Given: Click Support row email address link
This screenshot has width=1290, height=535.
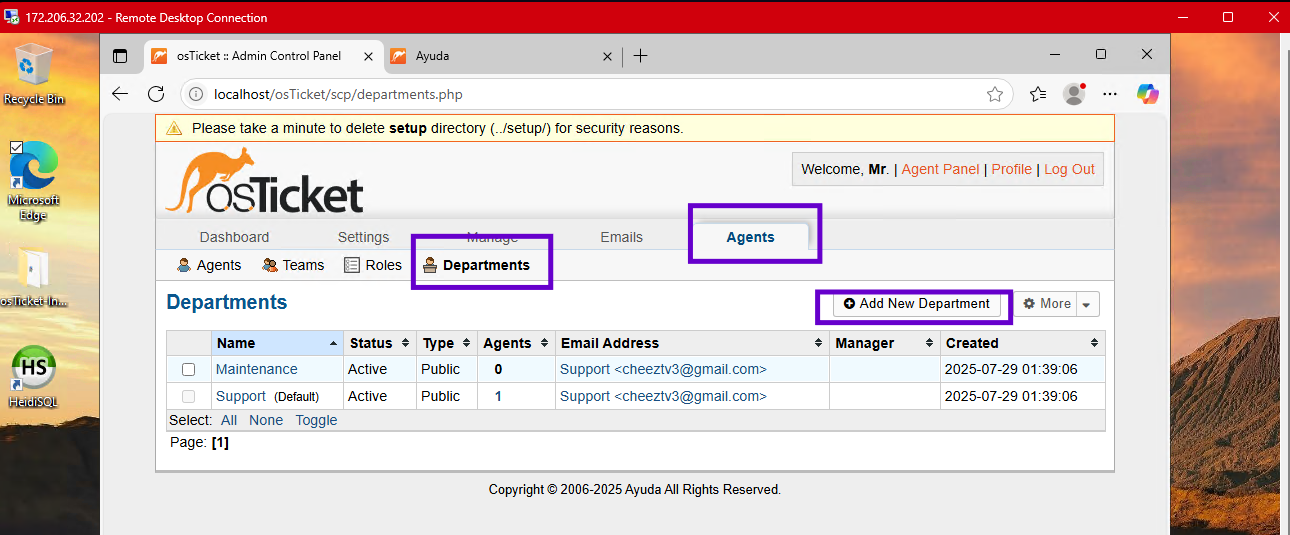Looking at the screenshot, I should [663, 396].
